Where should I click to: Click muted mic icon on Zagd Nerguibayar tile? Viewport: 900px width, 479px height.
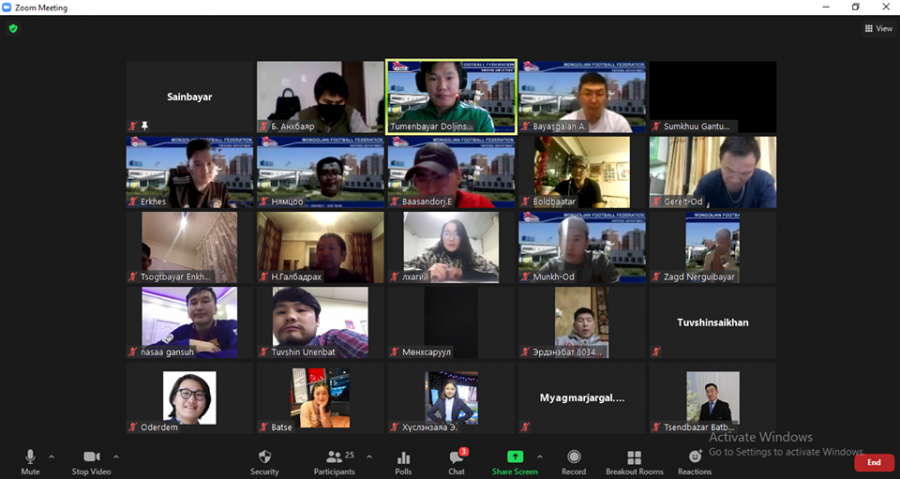point(657,277)
